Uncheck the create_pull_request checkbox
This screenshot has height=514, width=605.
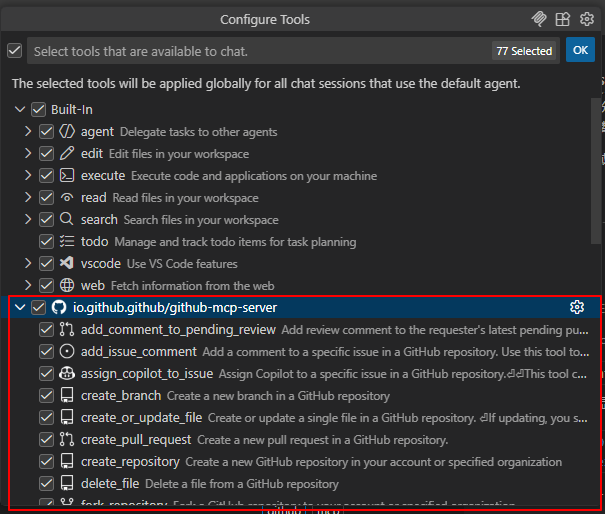(x=46, y=440)
